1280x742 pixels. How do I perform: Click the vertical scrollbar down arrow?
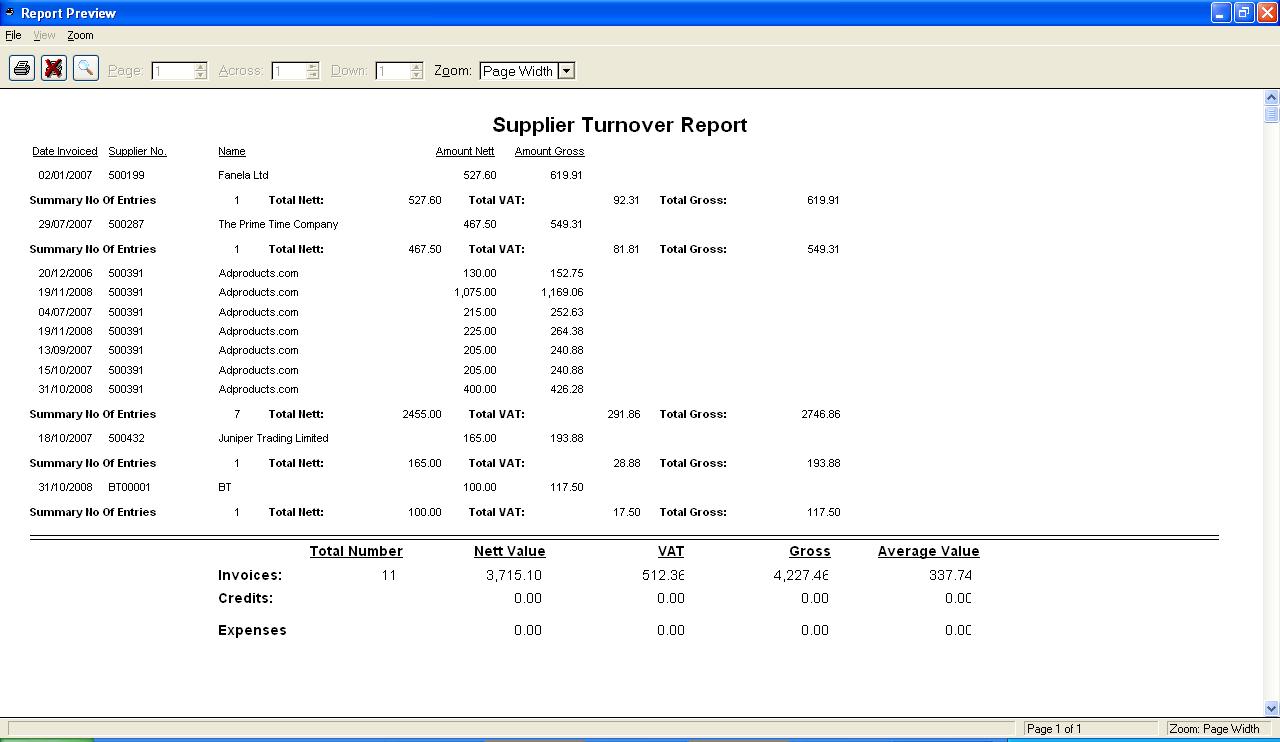click(1272, 708)
